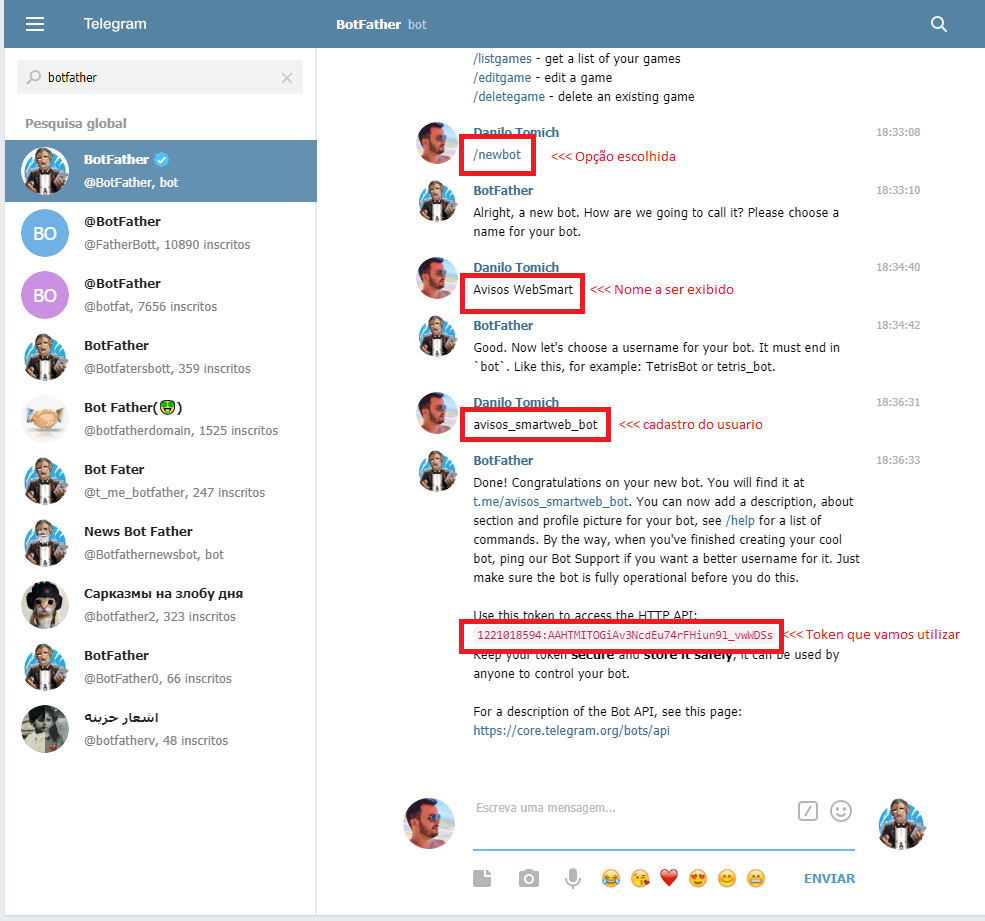Click the /deletegame command link

pos(509,96)
